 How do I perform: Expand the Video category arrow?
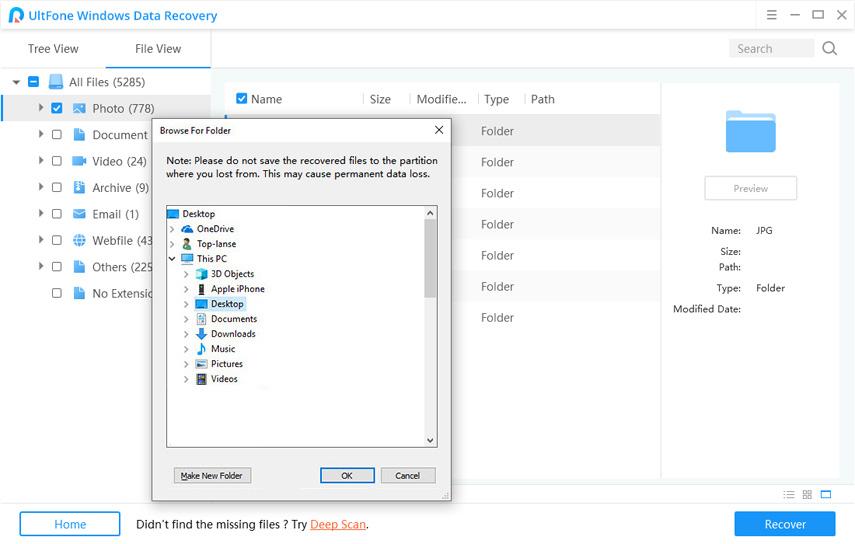click(40, 161)
